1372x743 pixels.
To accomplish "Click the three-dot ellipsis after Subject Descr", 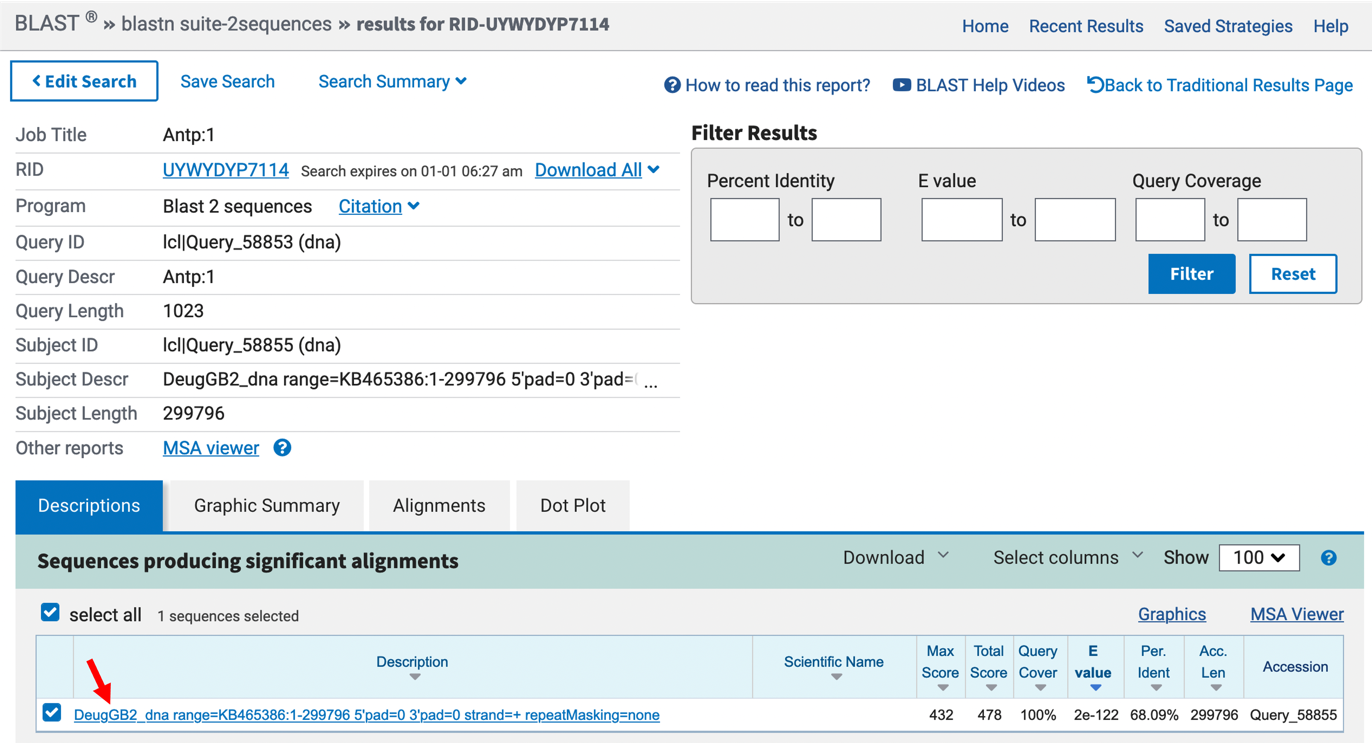I will [651, 383].
